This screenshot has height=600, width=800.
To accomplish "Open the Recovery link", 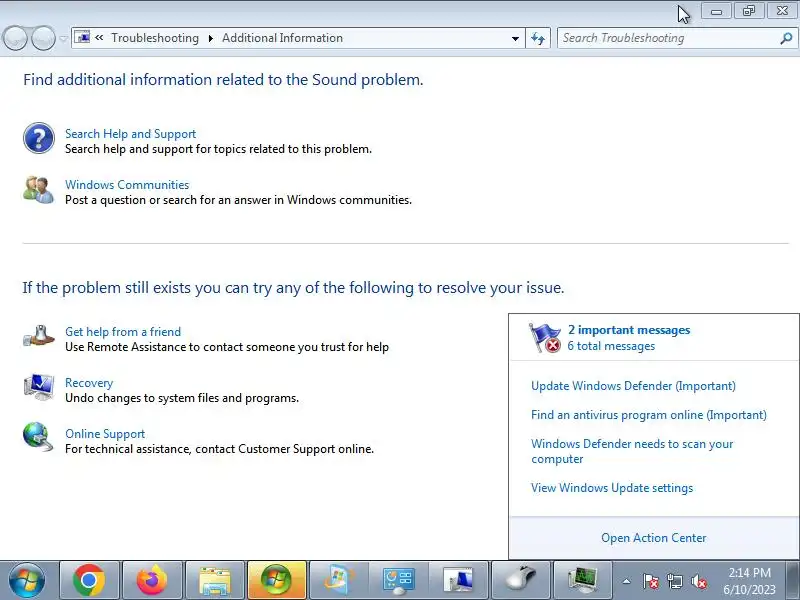I will point(89,383).
